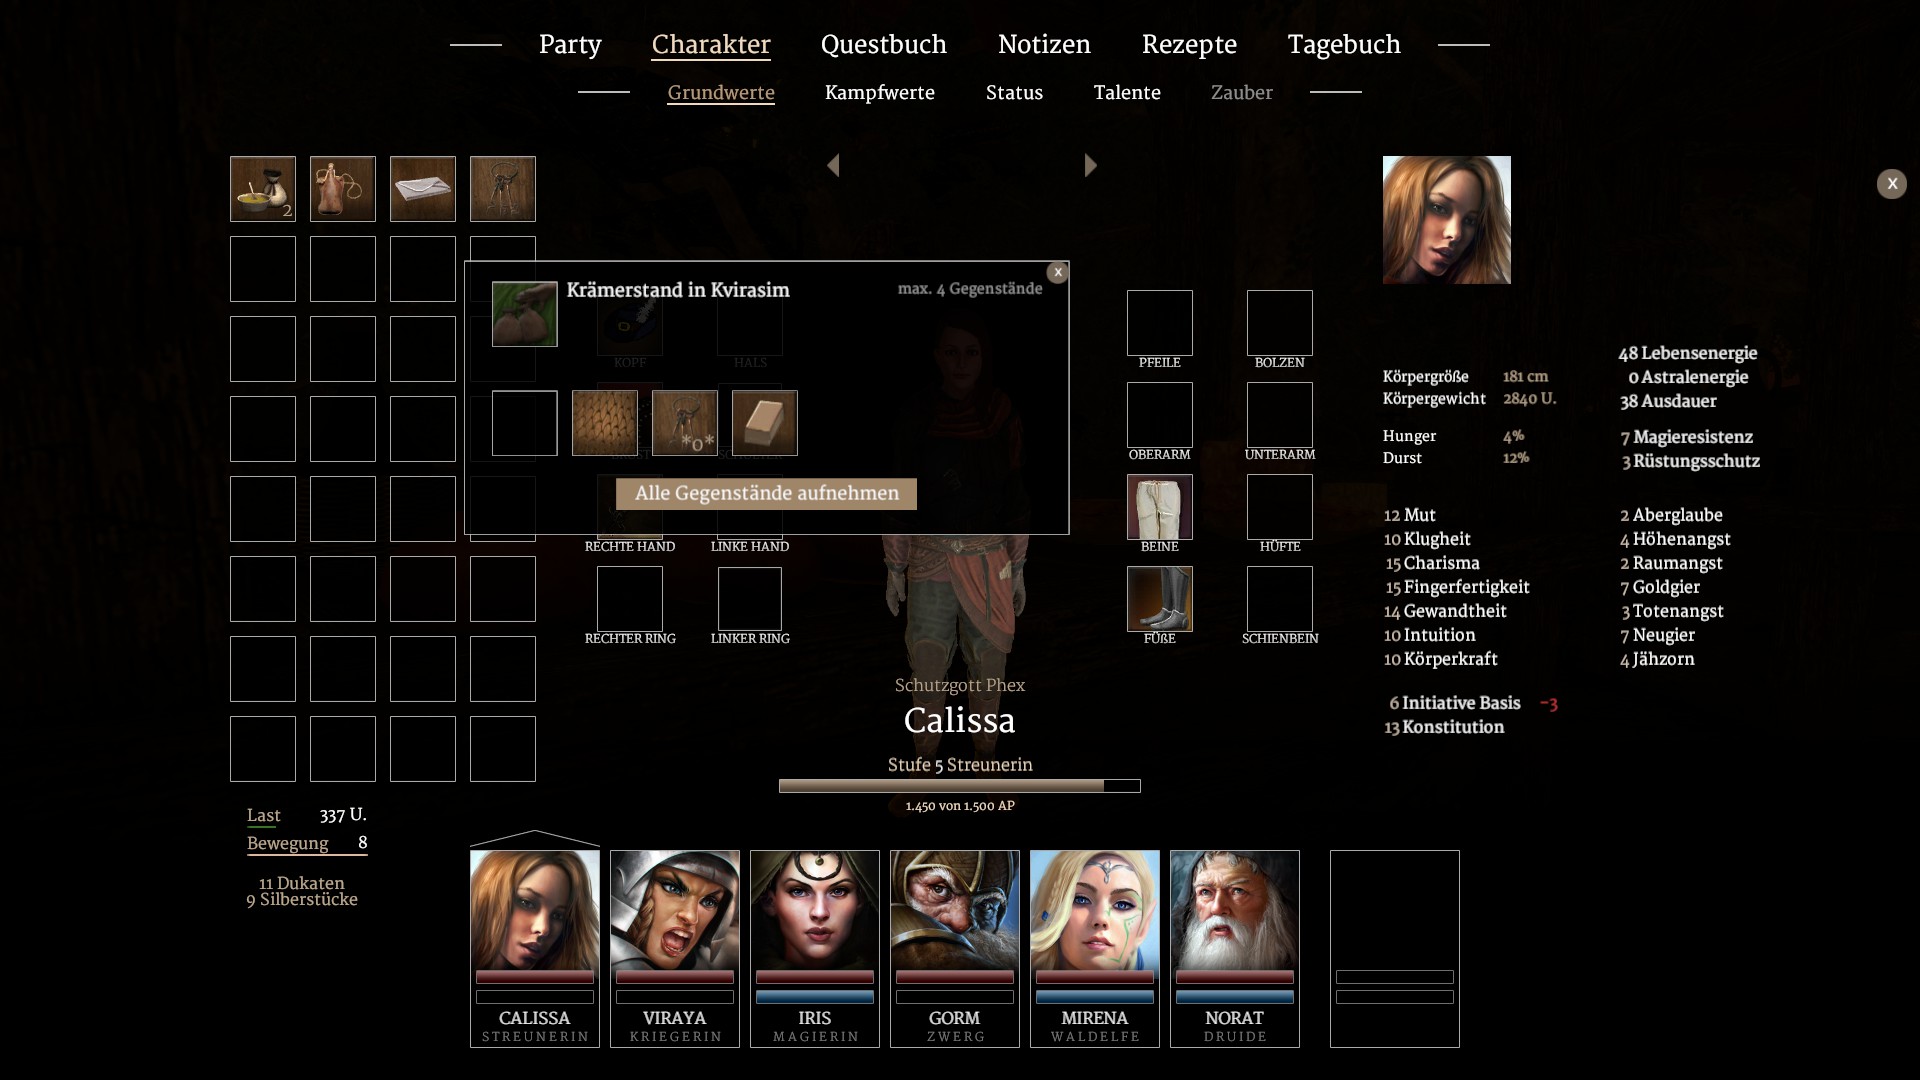Open the Tagebuch tab
1920x1080 pixels.
(1344, 45)
